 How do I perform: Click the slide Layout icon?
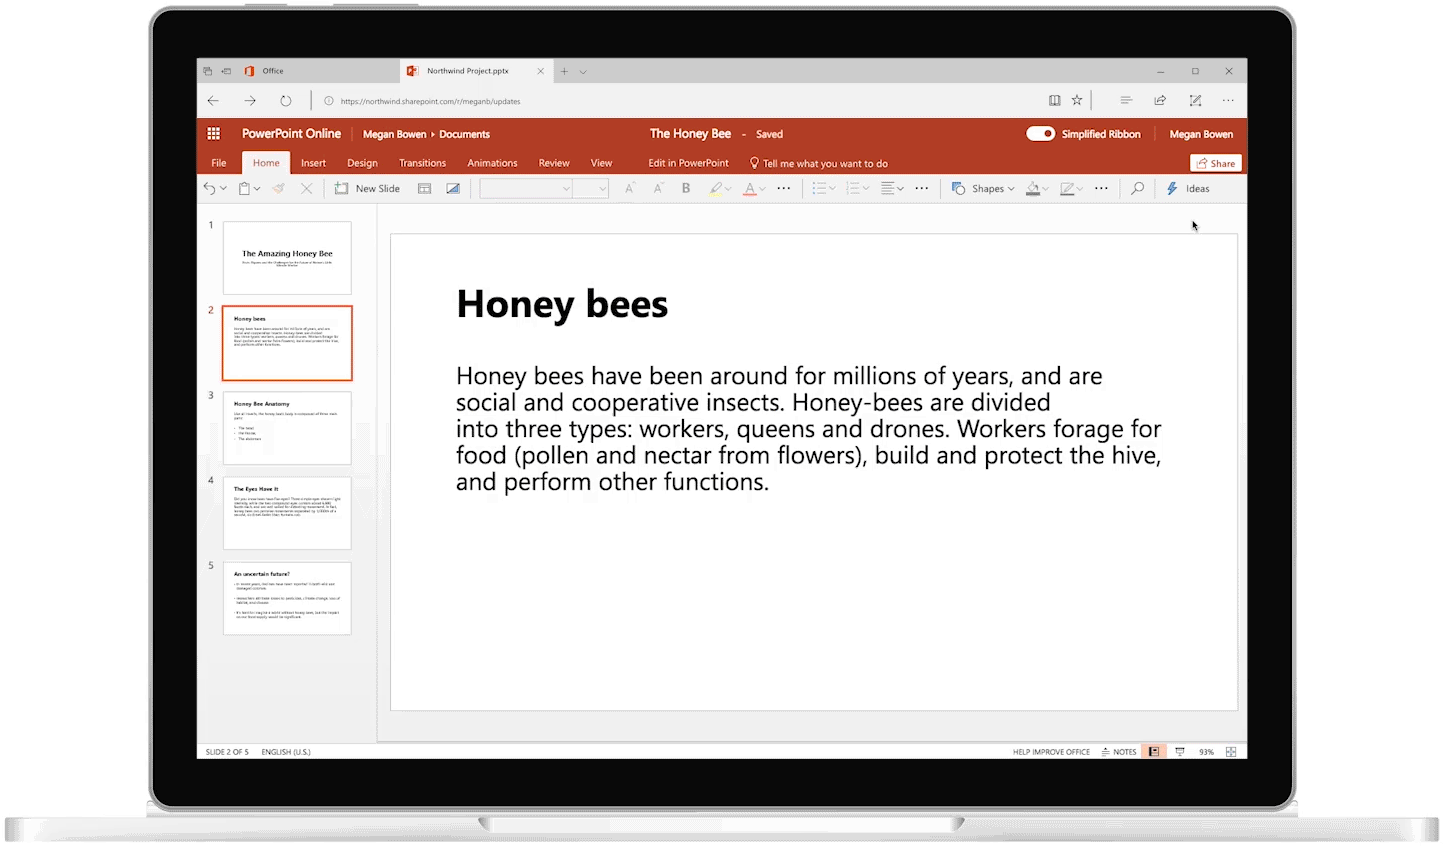tap(424, 189)
